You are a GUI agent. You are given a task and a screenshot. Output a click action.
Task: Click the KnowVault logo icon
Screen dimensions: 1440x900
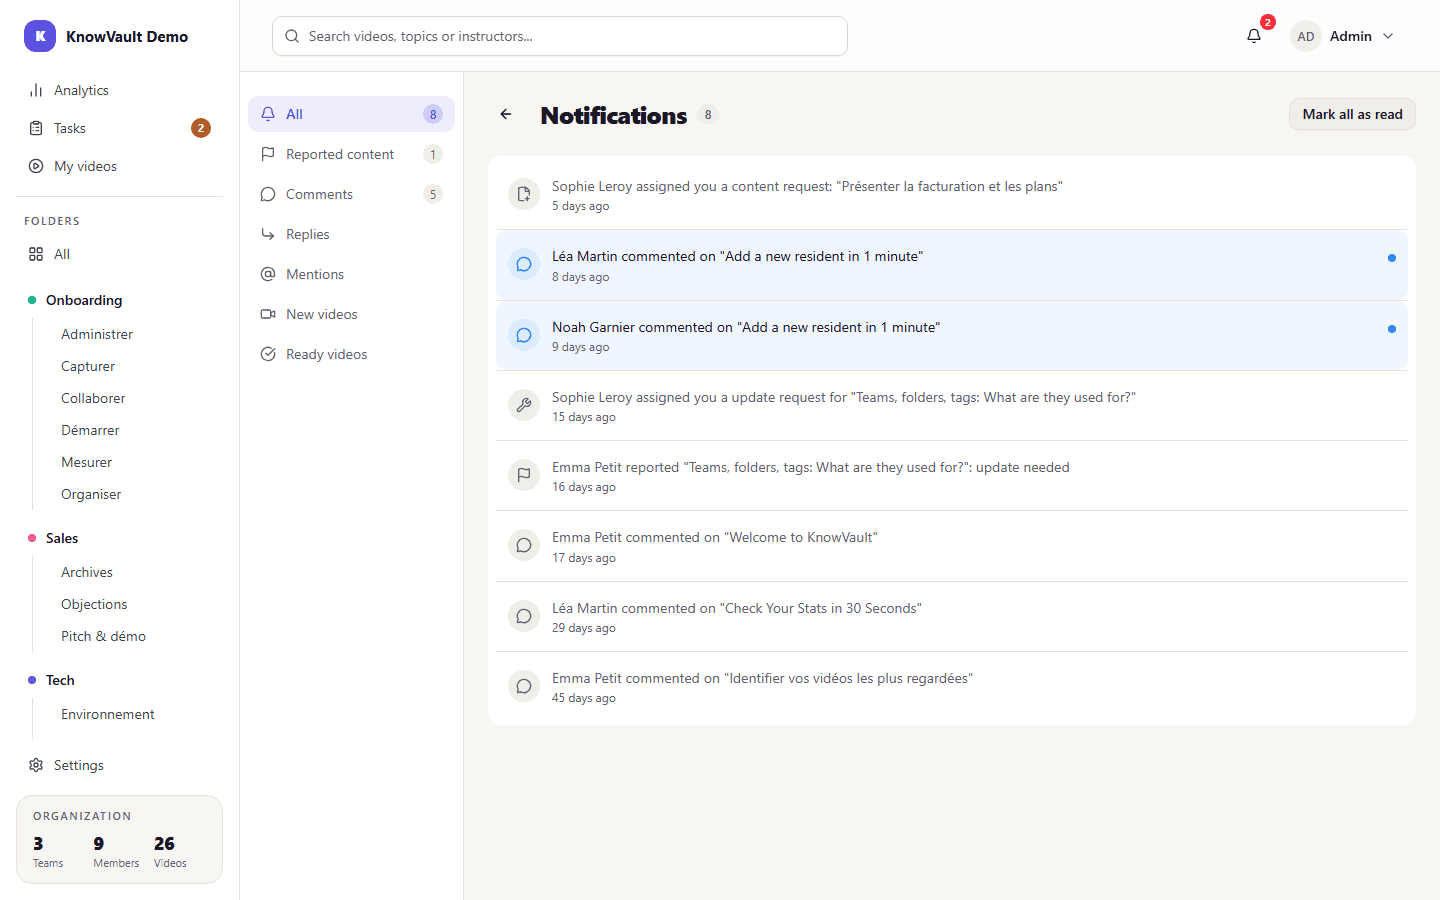(40, 36)
